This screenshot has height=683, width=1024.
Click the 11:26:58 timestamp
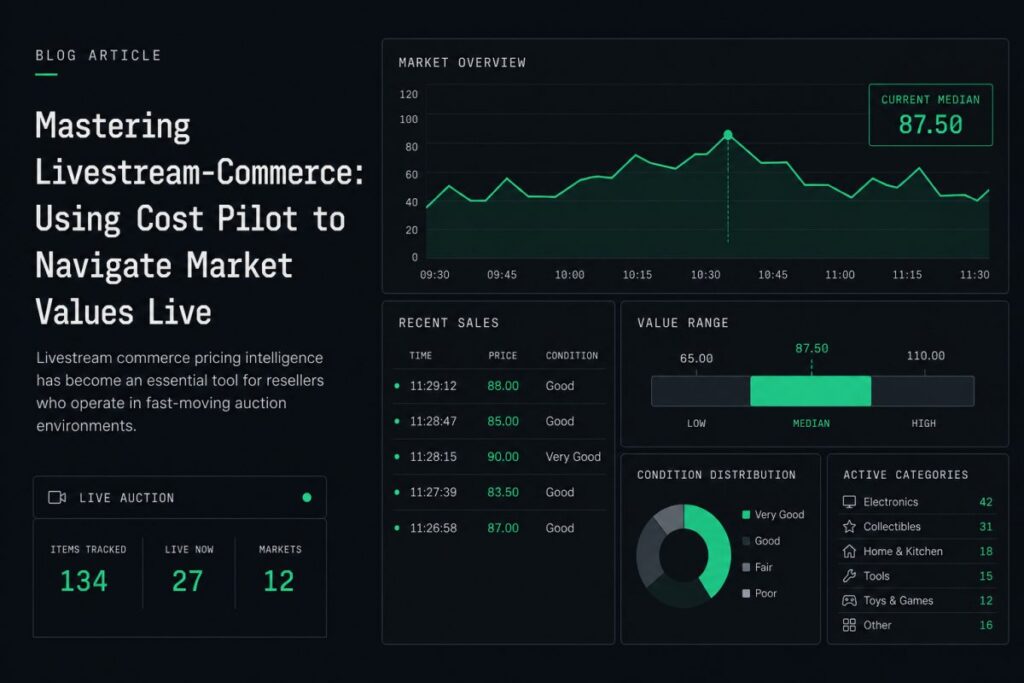pos(433,528)
